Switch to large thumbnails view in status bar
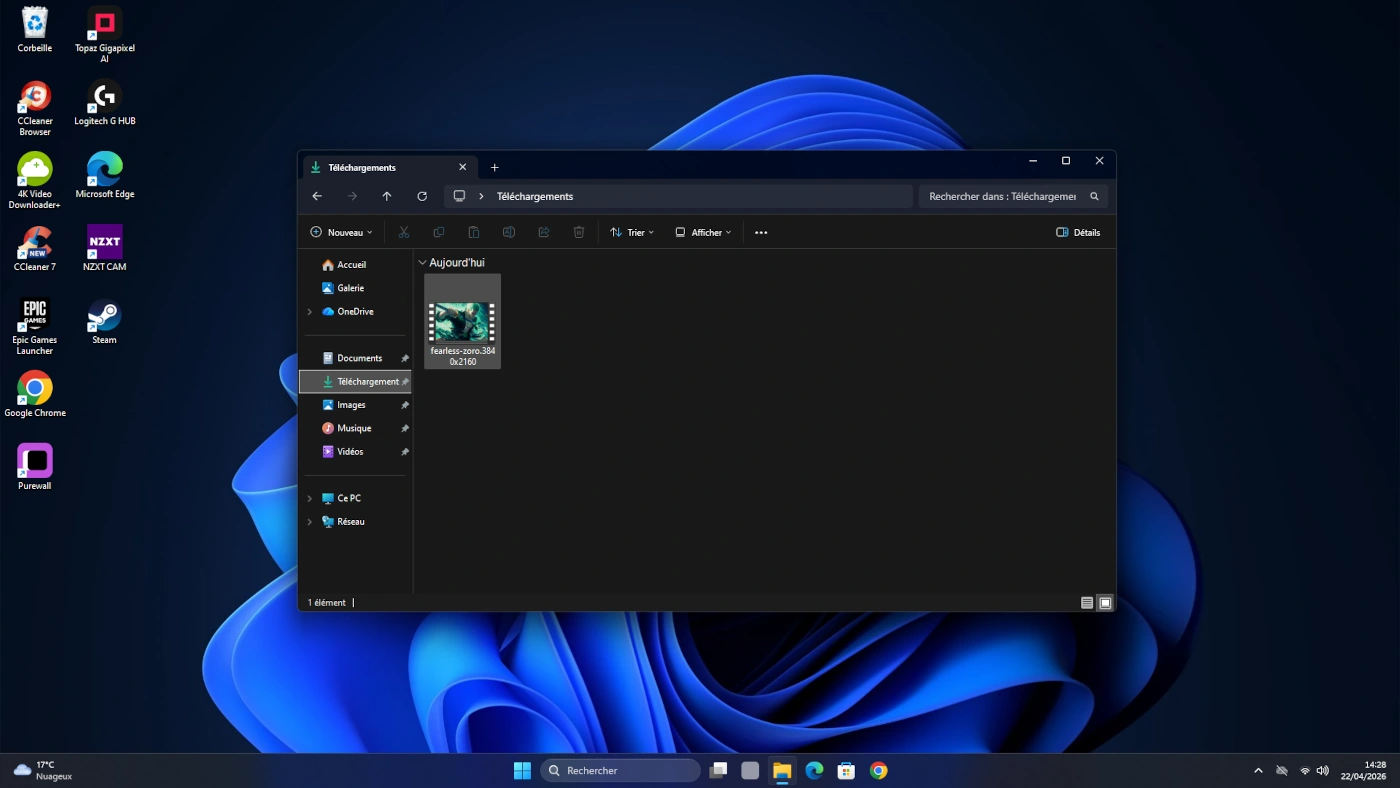 [x=1105, y=603]
